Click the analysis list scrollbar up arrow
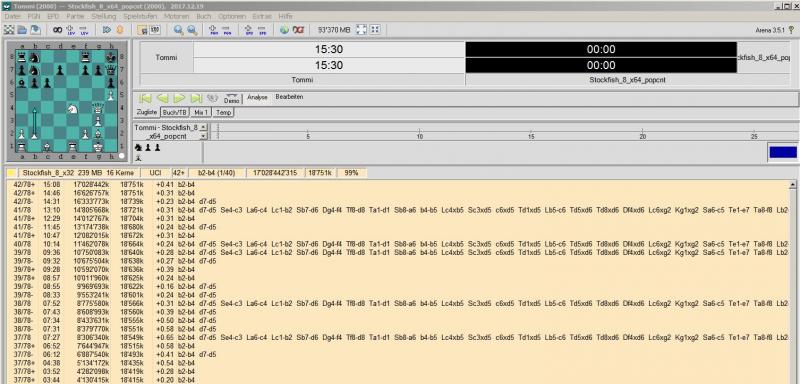 pyautogui.click(x=793, y=185)
